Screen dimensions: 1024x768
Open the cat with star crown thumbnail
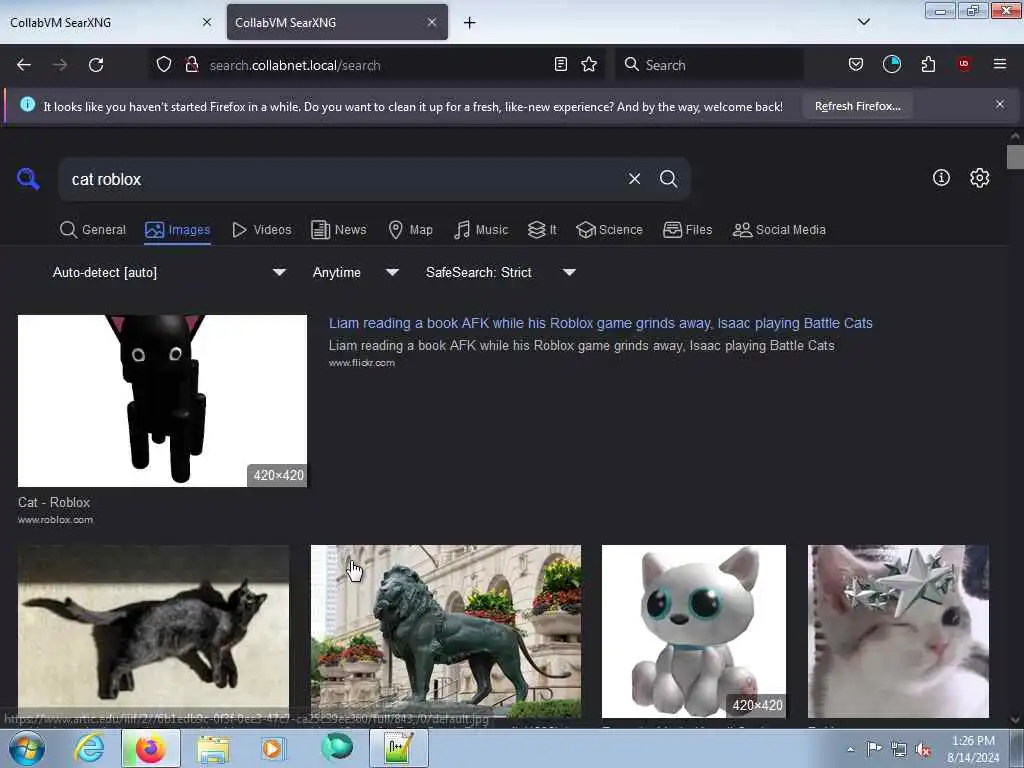(898, 632)
